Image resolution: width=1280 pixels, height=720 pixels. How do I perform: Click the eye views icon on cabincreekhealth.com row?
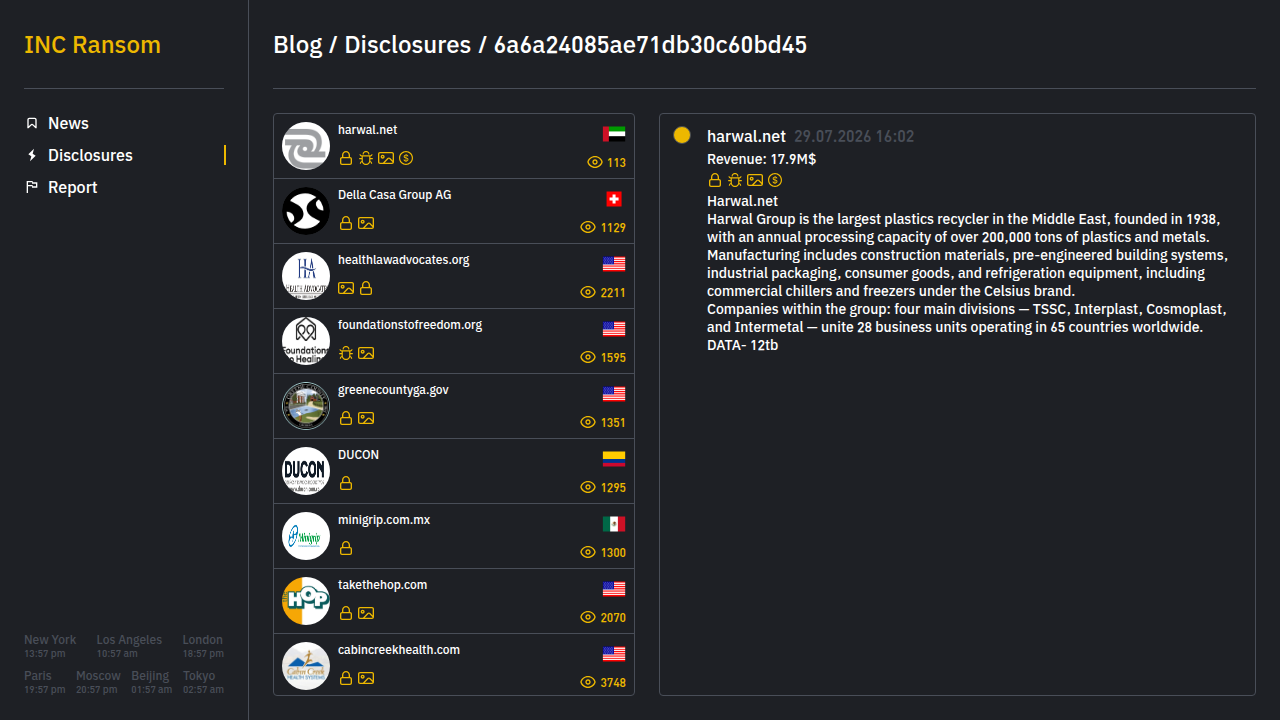(x=588, y=682)
